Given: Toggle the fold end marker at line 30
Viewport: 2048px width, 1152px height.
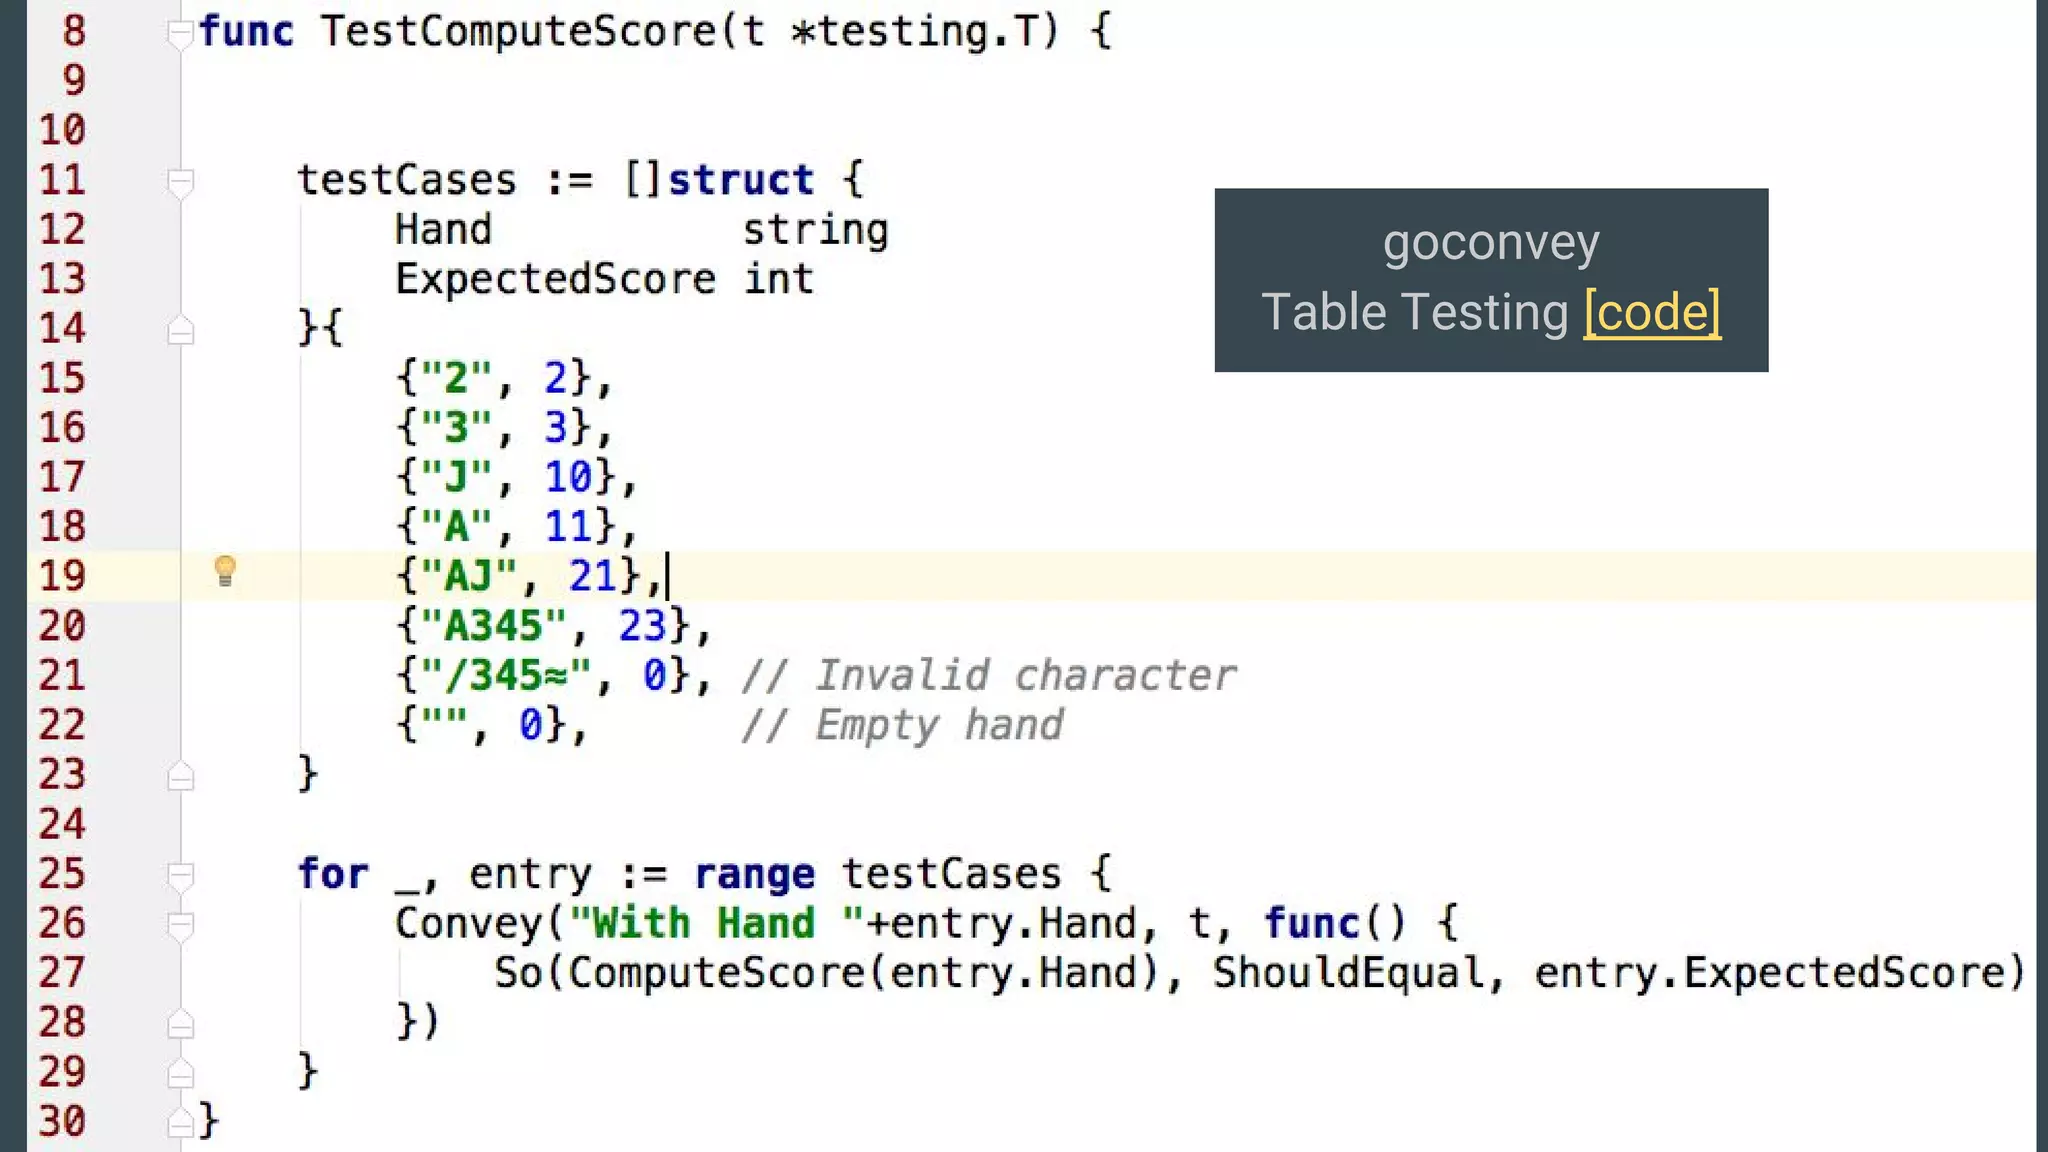Looking at the screenshot, I should pos(180,1123).
